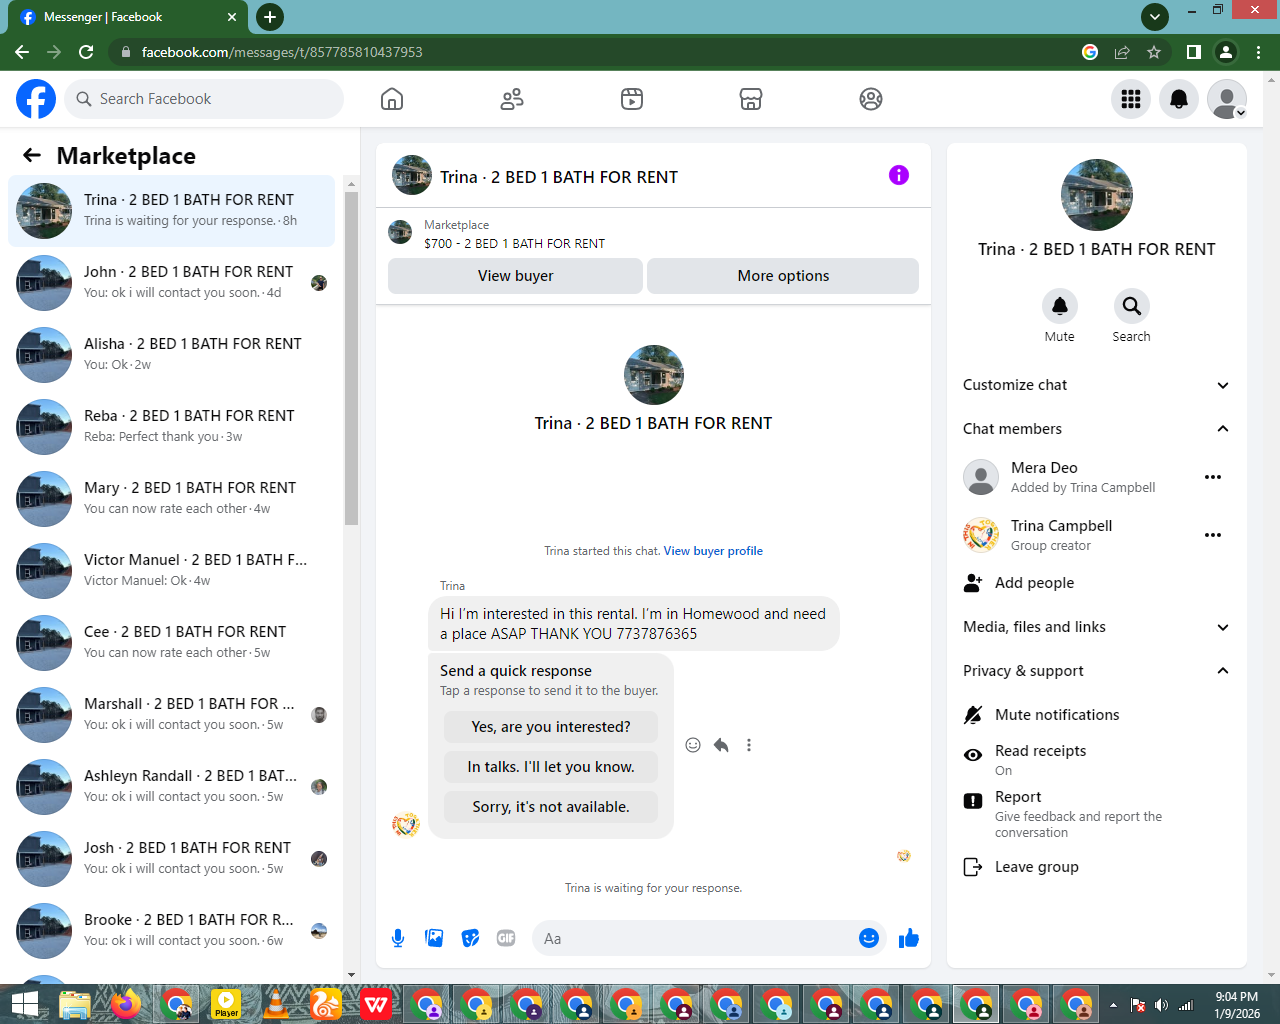Open Firefox from the taskbar
The image size is (1280, 1024).
[126, 1004]
